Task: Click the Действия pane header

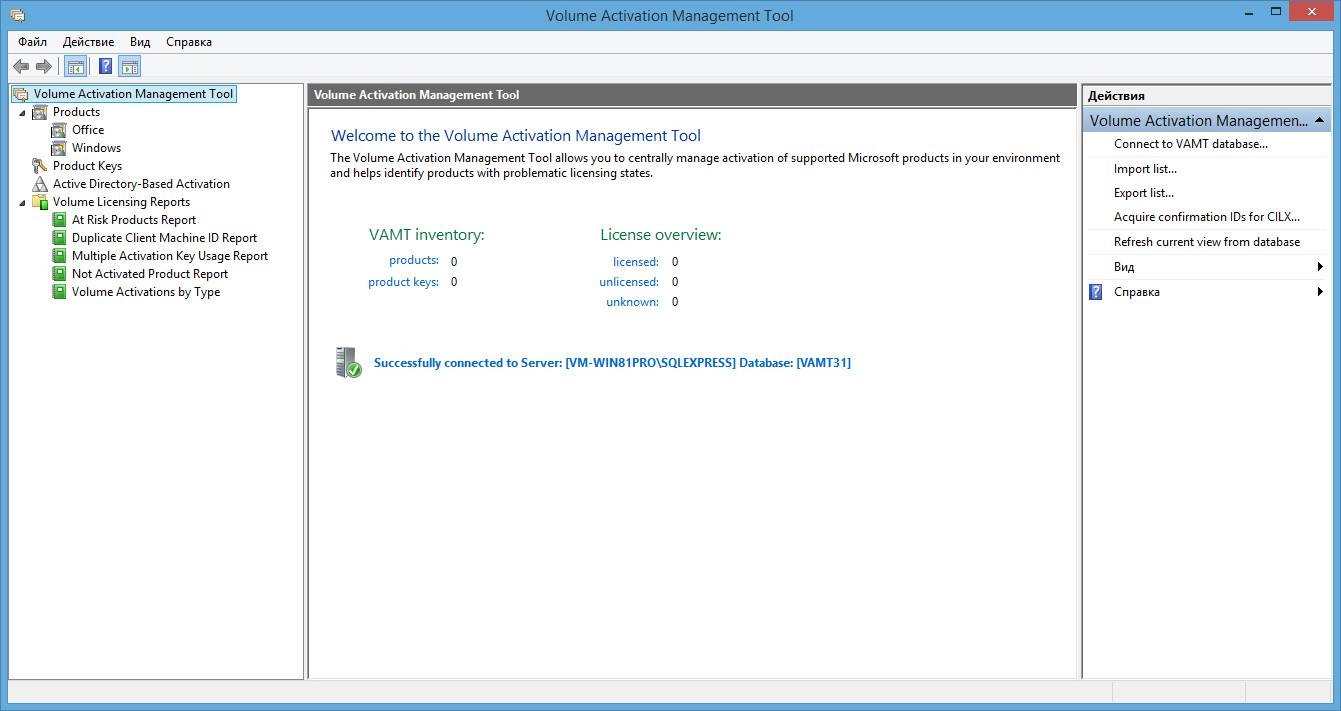Action: pos(1206,95)
